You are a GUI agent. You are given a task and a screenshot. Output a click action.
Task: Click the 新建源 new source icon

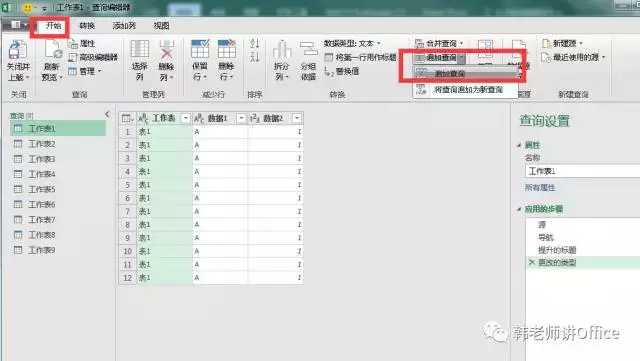click(547, 43)
